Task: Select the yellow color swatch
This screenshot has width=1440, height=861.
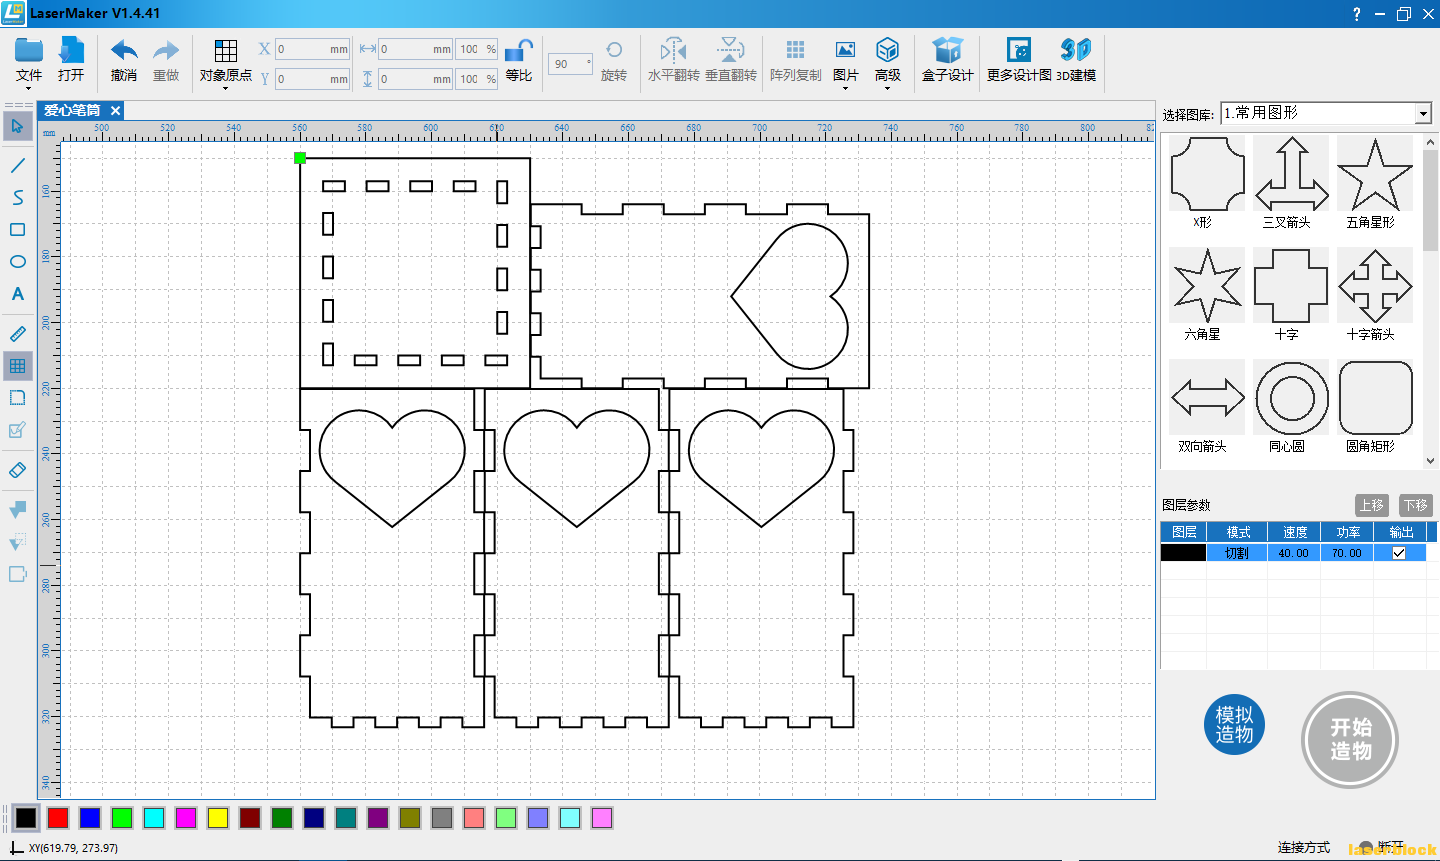Action: [x=218, y=818]
